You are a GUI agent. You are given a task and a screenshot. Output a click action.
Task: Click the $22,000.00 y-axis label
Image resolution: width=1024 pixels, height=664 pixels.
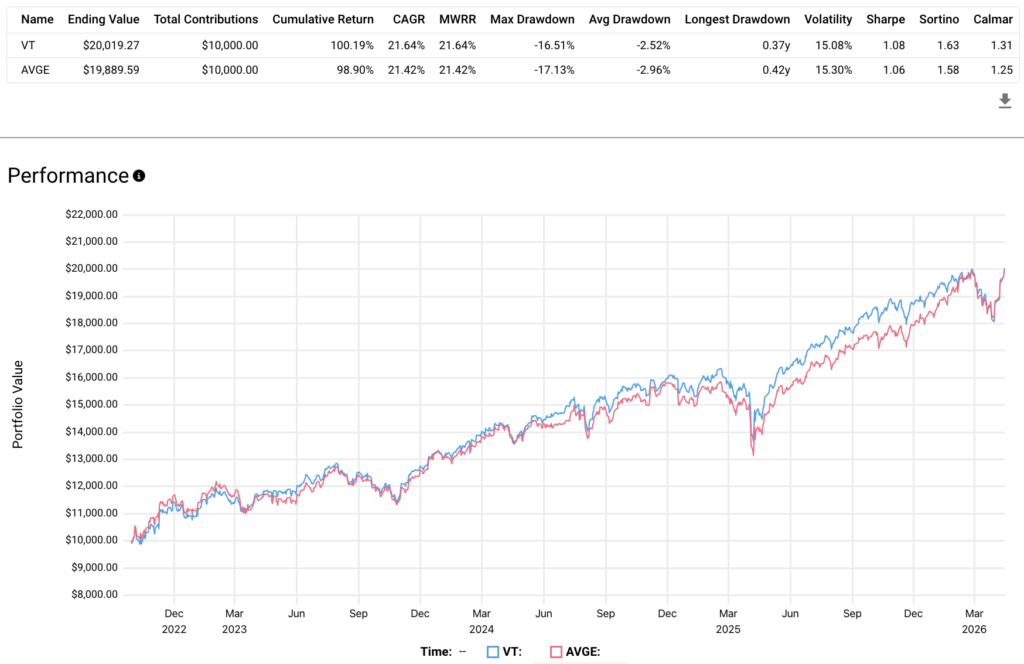point(91,214)
